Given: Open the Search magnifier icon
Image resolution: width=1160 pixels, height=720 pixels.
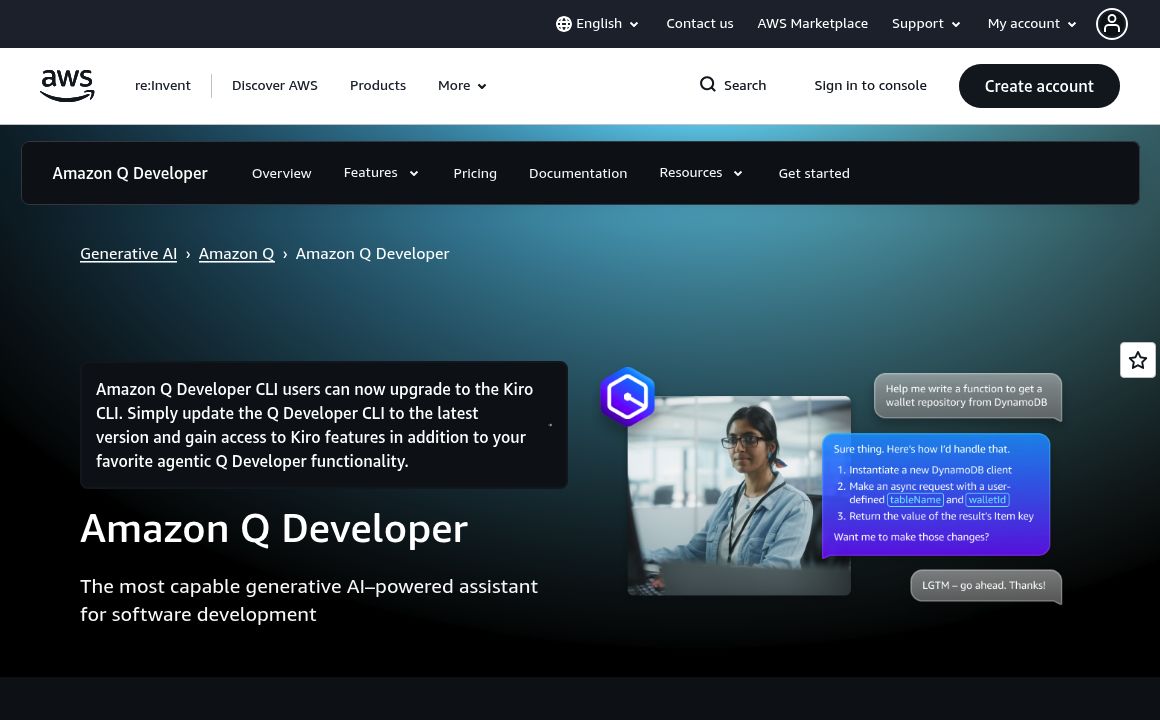Looking at the screenshot, I should pos(708,85).
